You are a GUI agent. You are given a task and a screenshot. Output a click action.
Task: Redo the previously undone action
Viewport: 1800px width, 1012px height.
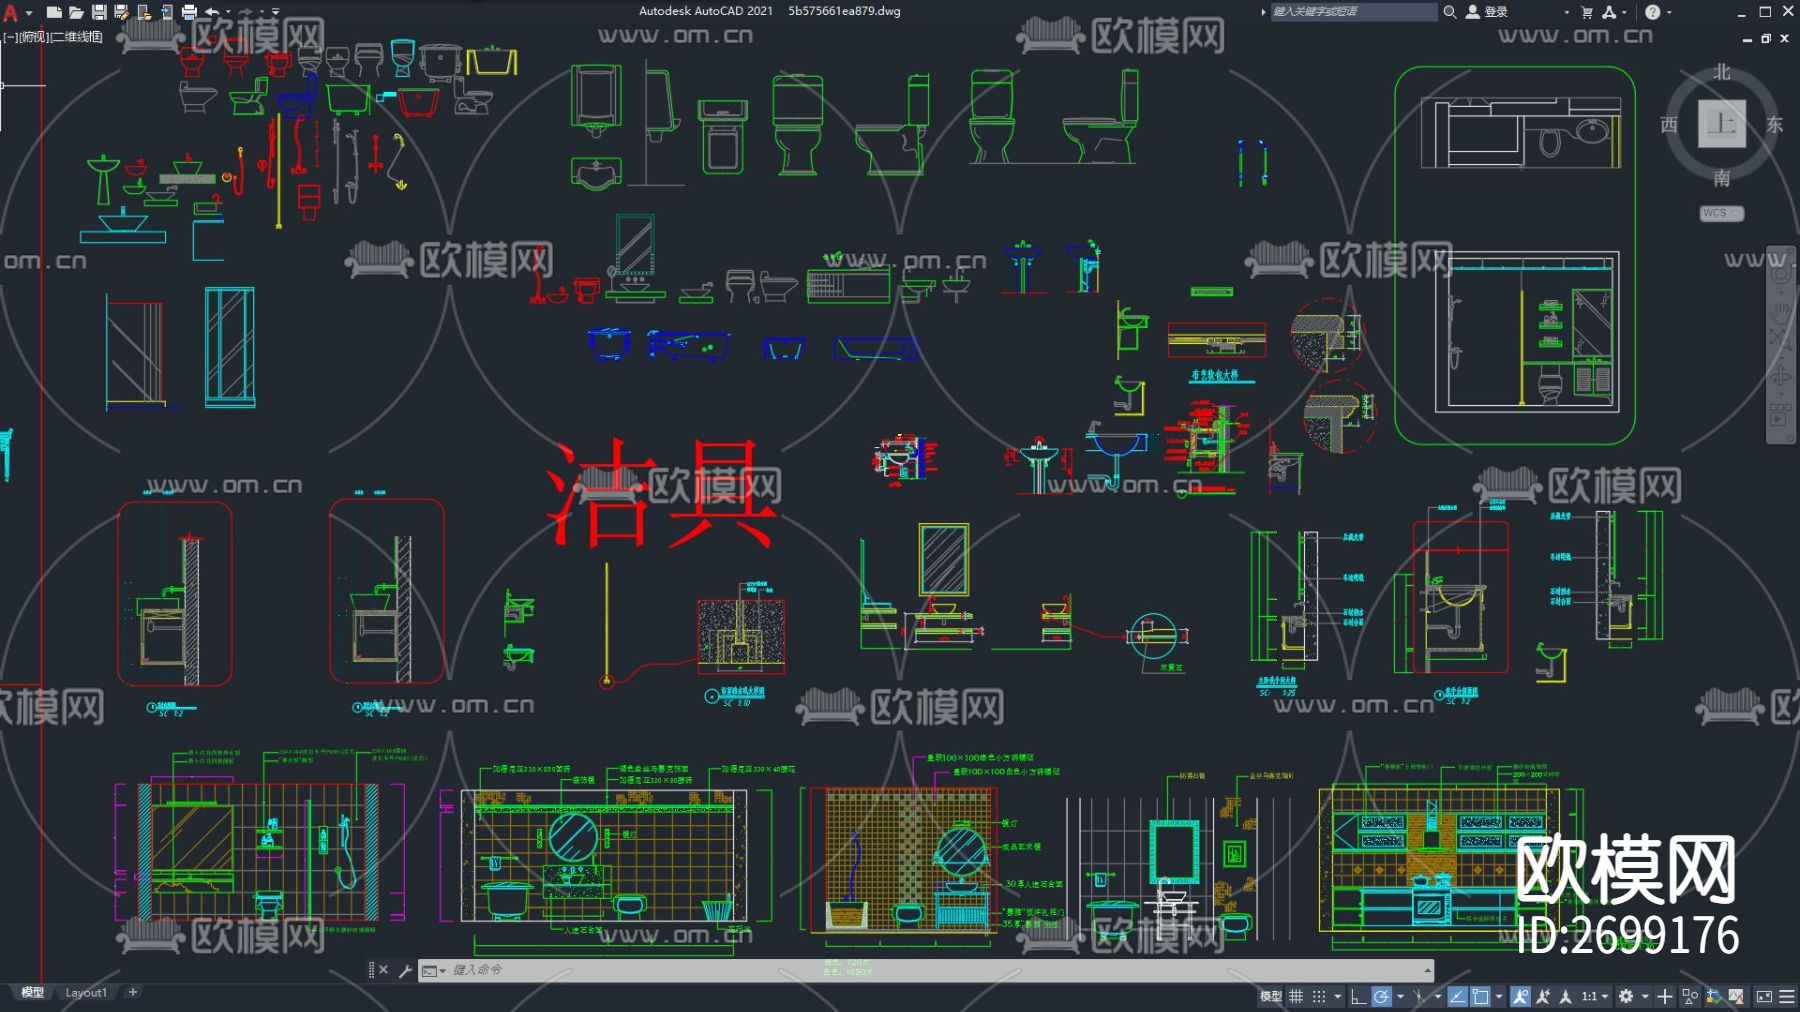(x=245, y=12)
